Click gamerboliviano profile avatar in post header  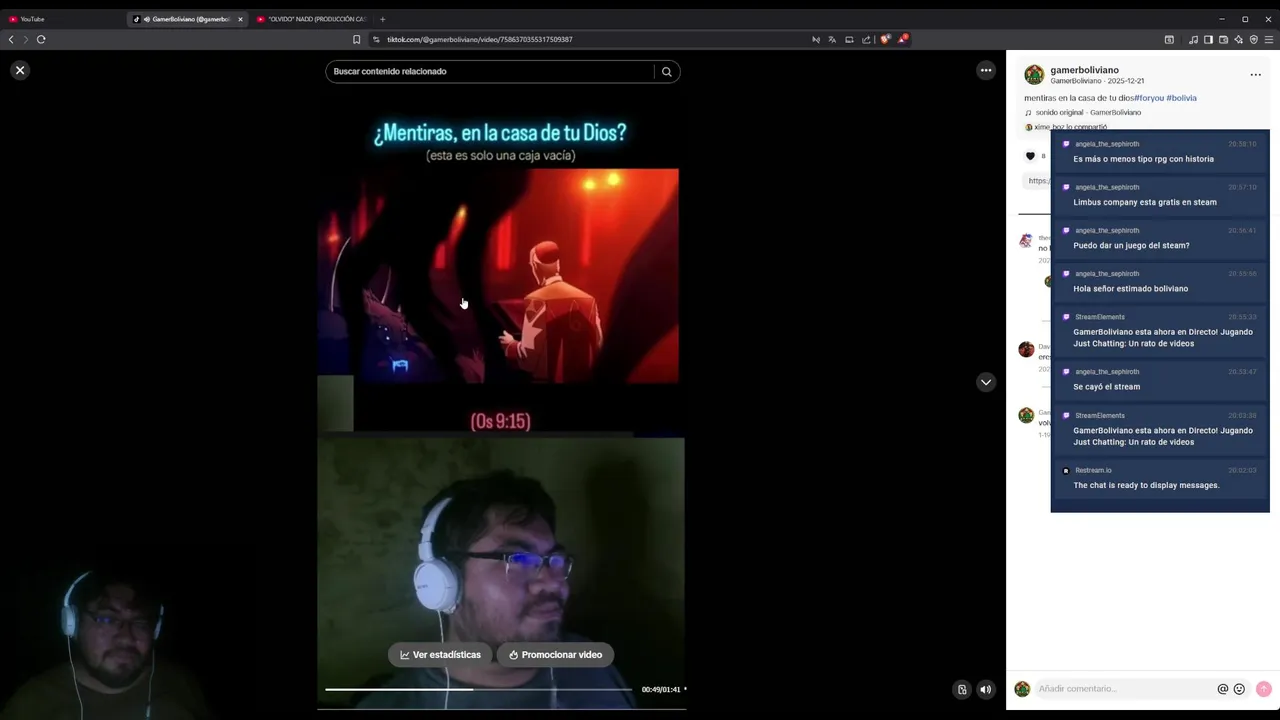pyautogui.click(x=1034, y=75)
